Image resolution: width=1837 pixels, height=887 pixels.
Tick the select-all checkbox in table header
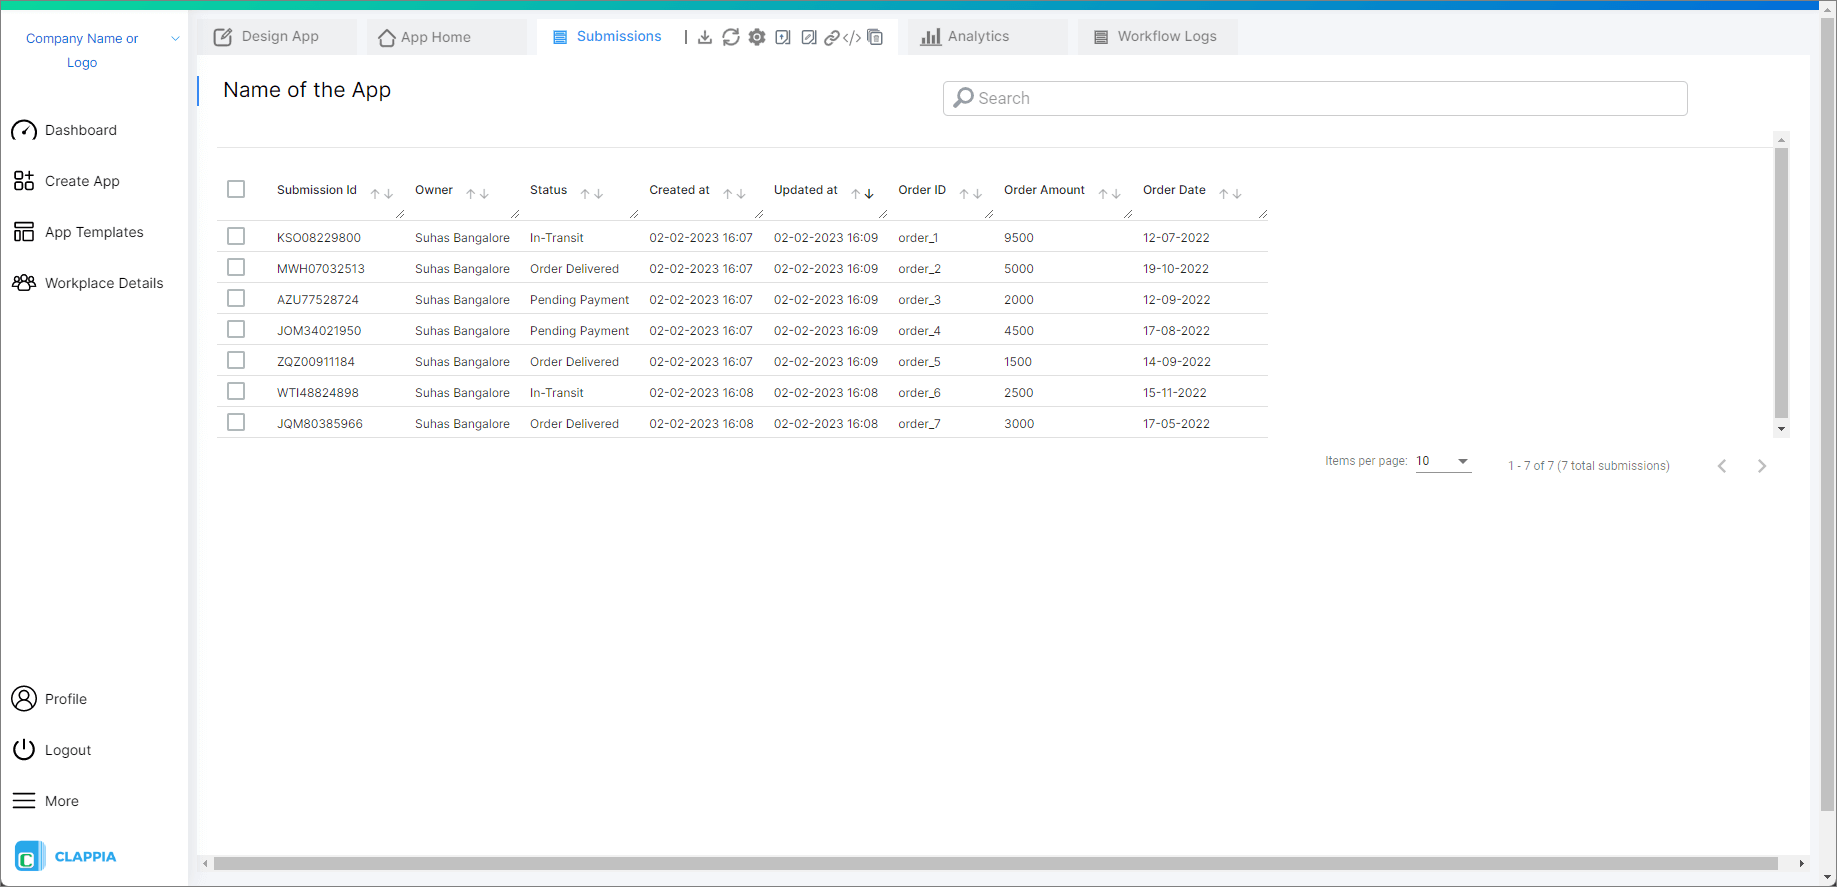click(236, 189)
